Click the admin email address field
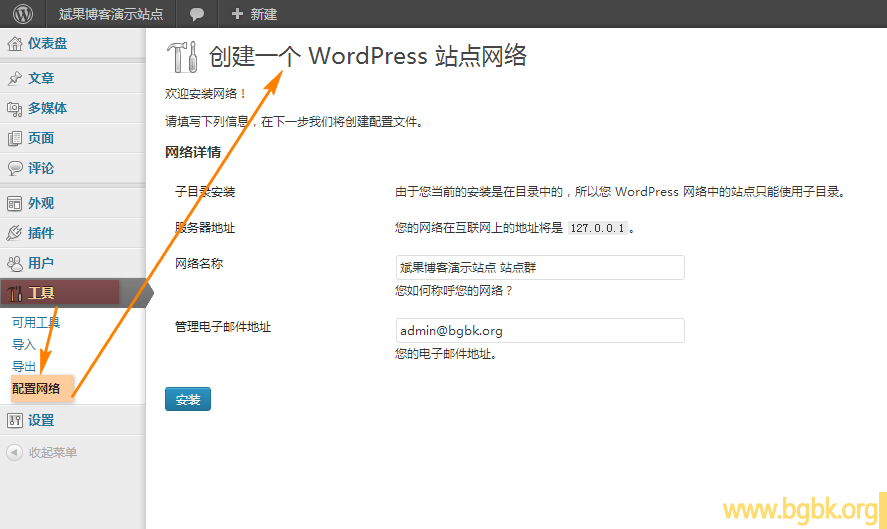The image size is (887, 529). click(540, 330)
